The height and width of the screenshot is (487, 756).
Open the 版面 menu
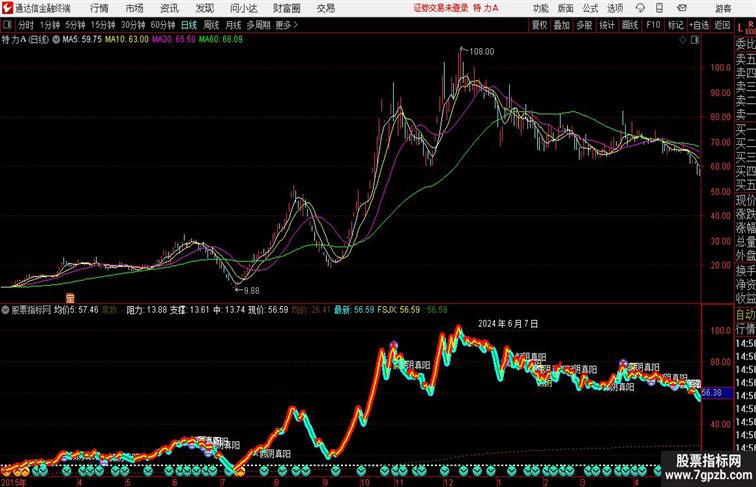(x=566, y=8)
